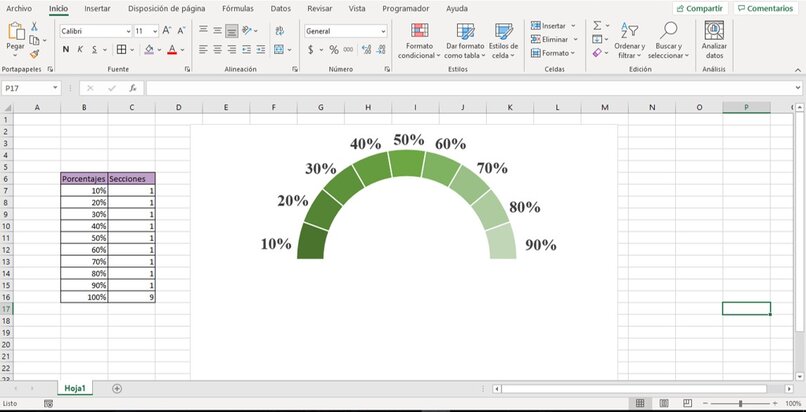The width and height of the screenshot is (806, 412).
Task: Expand the General number format dropdown
Action: [x=382, y=31]
